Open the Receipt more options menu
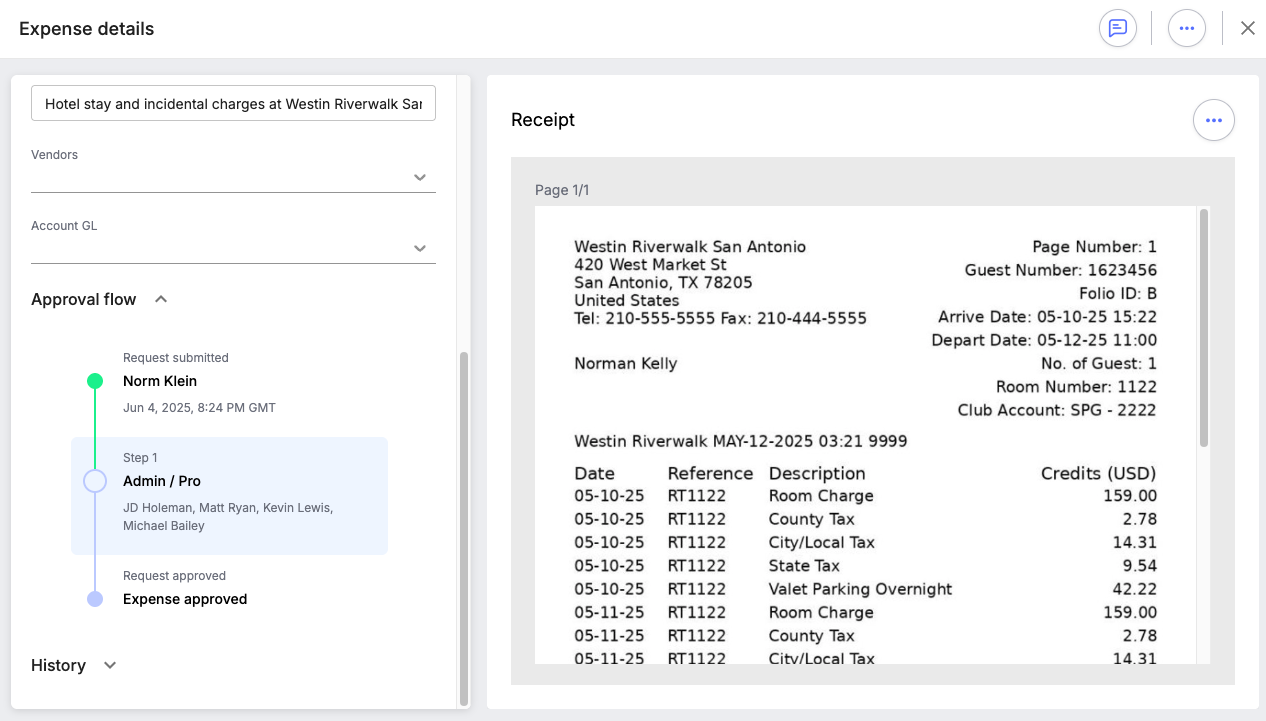Image resolution: width=1266 pixels, height=721 pixels. pyautogui.click(x=1214, y=120)
